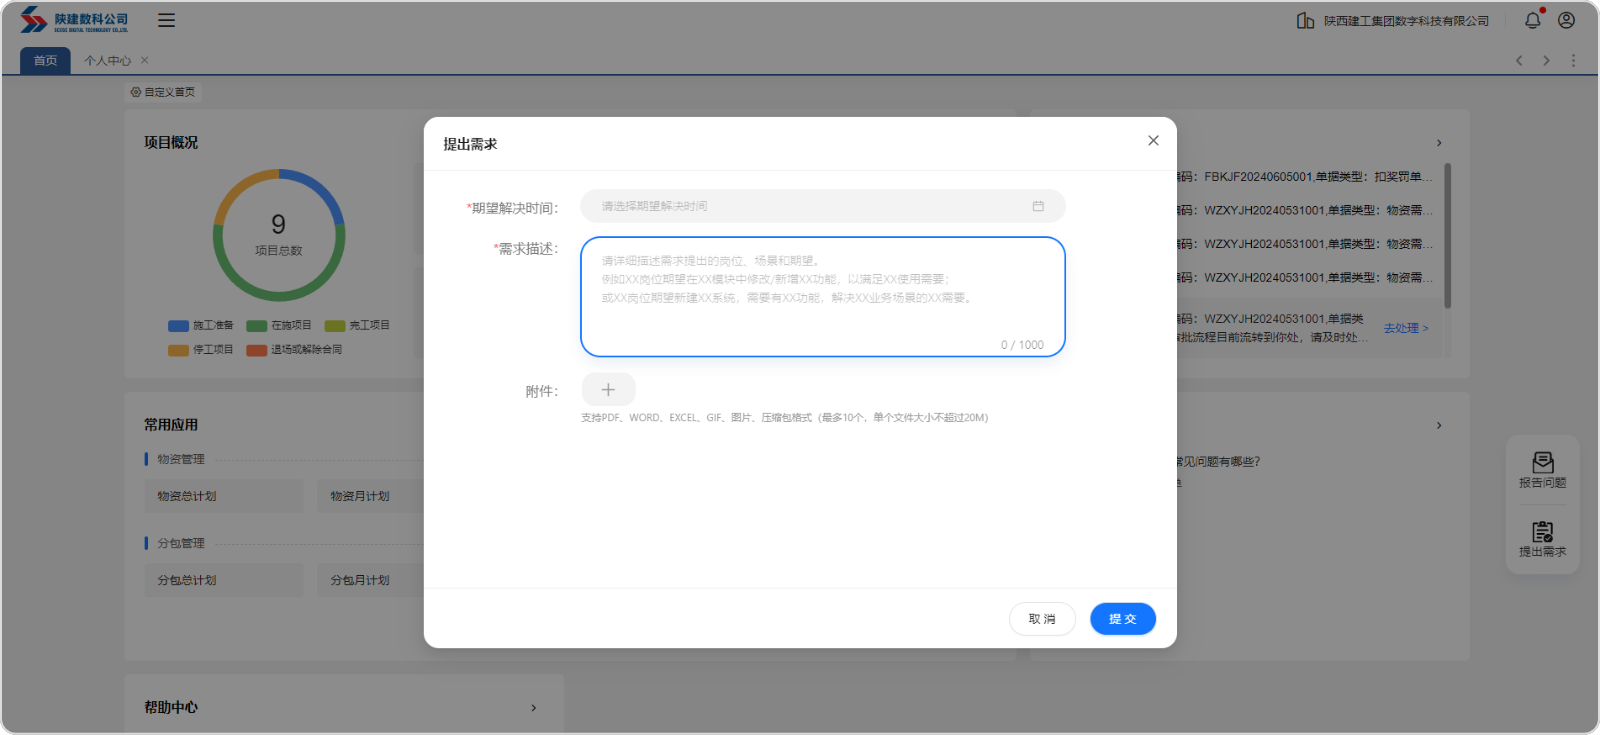Switch to the 个人中心 tab
The image size is (1600, 735).
[x=107, y=61]
